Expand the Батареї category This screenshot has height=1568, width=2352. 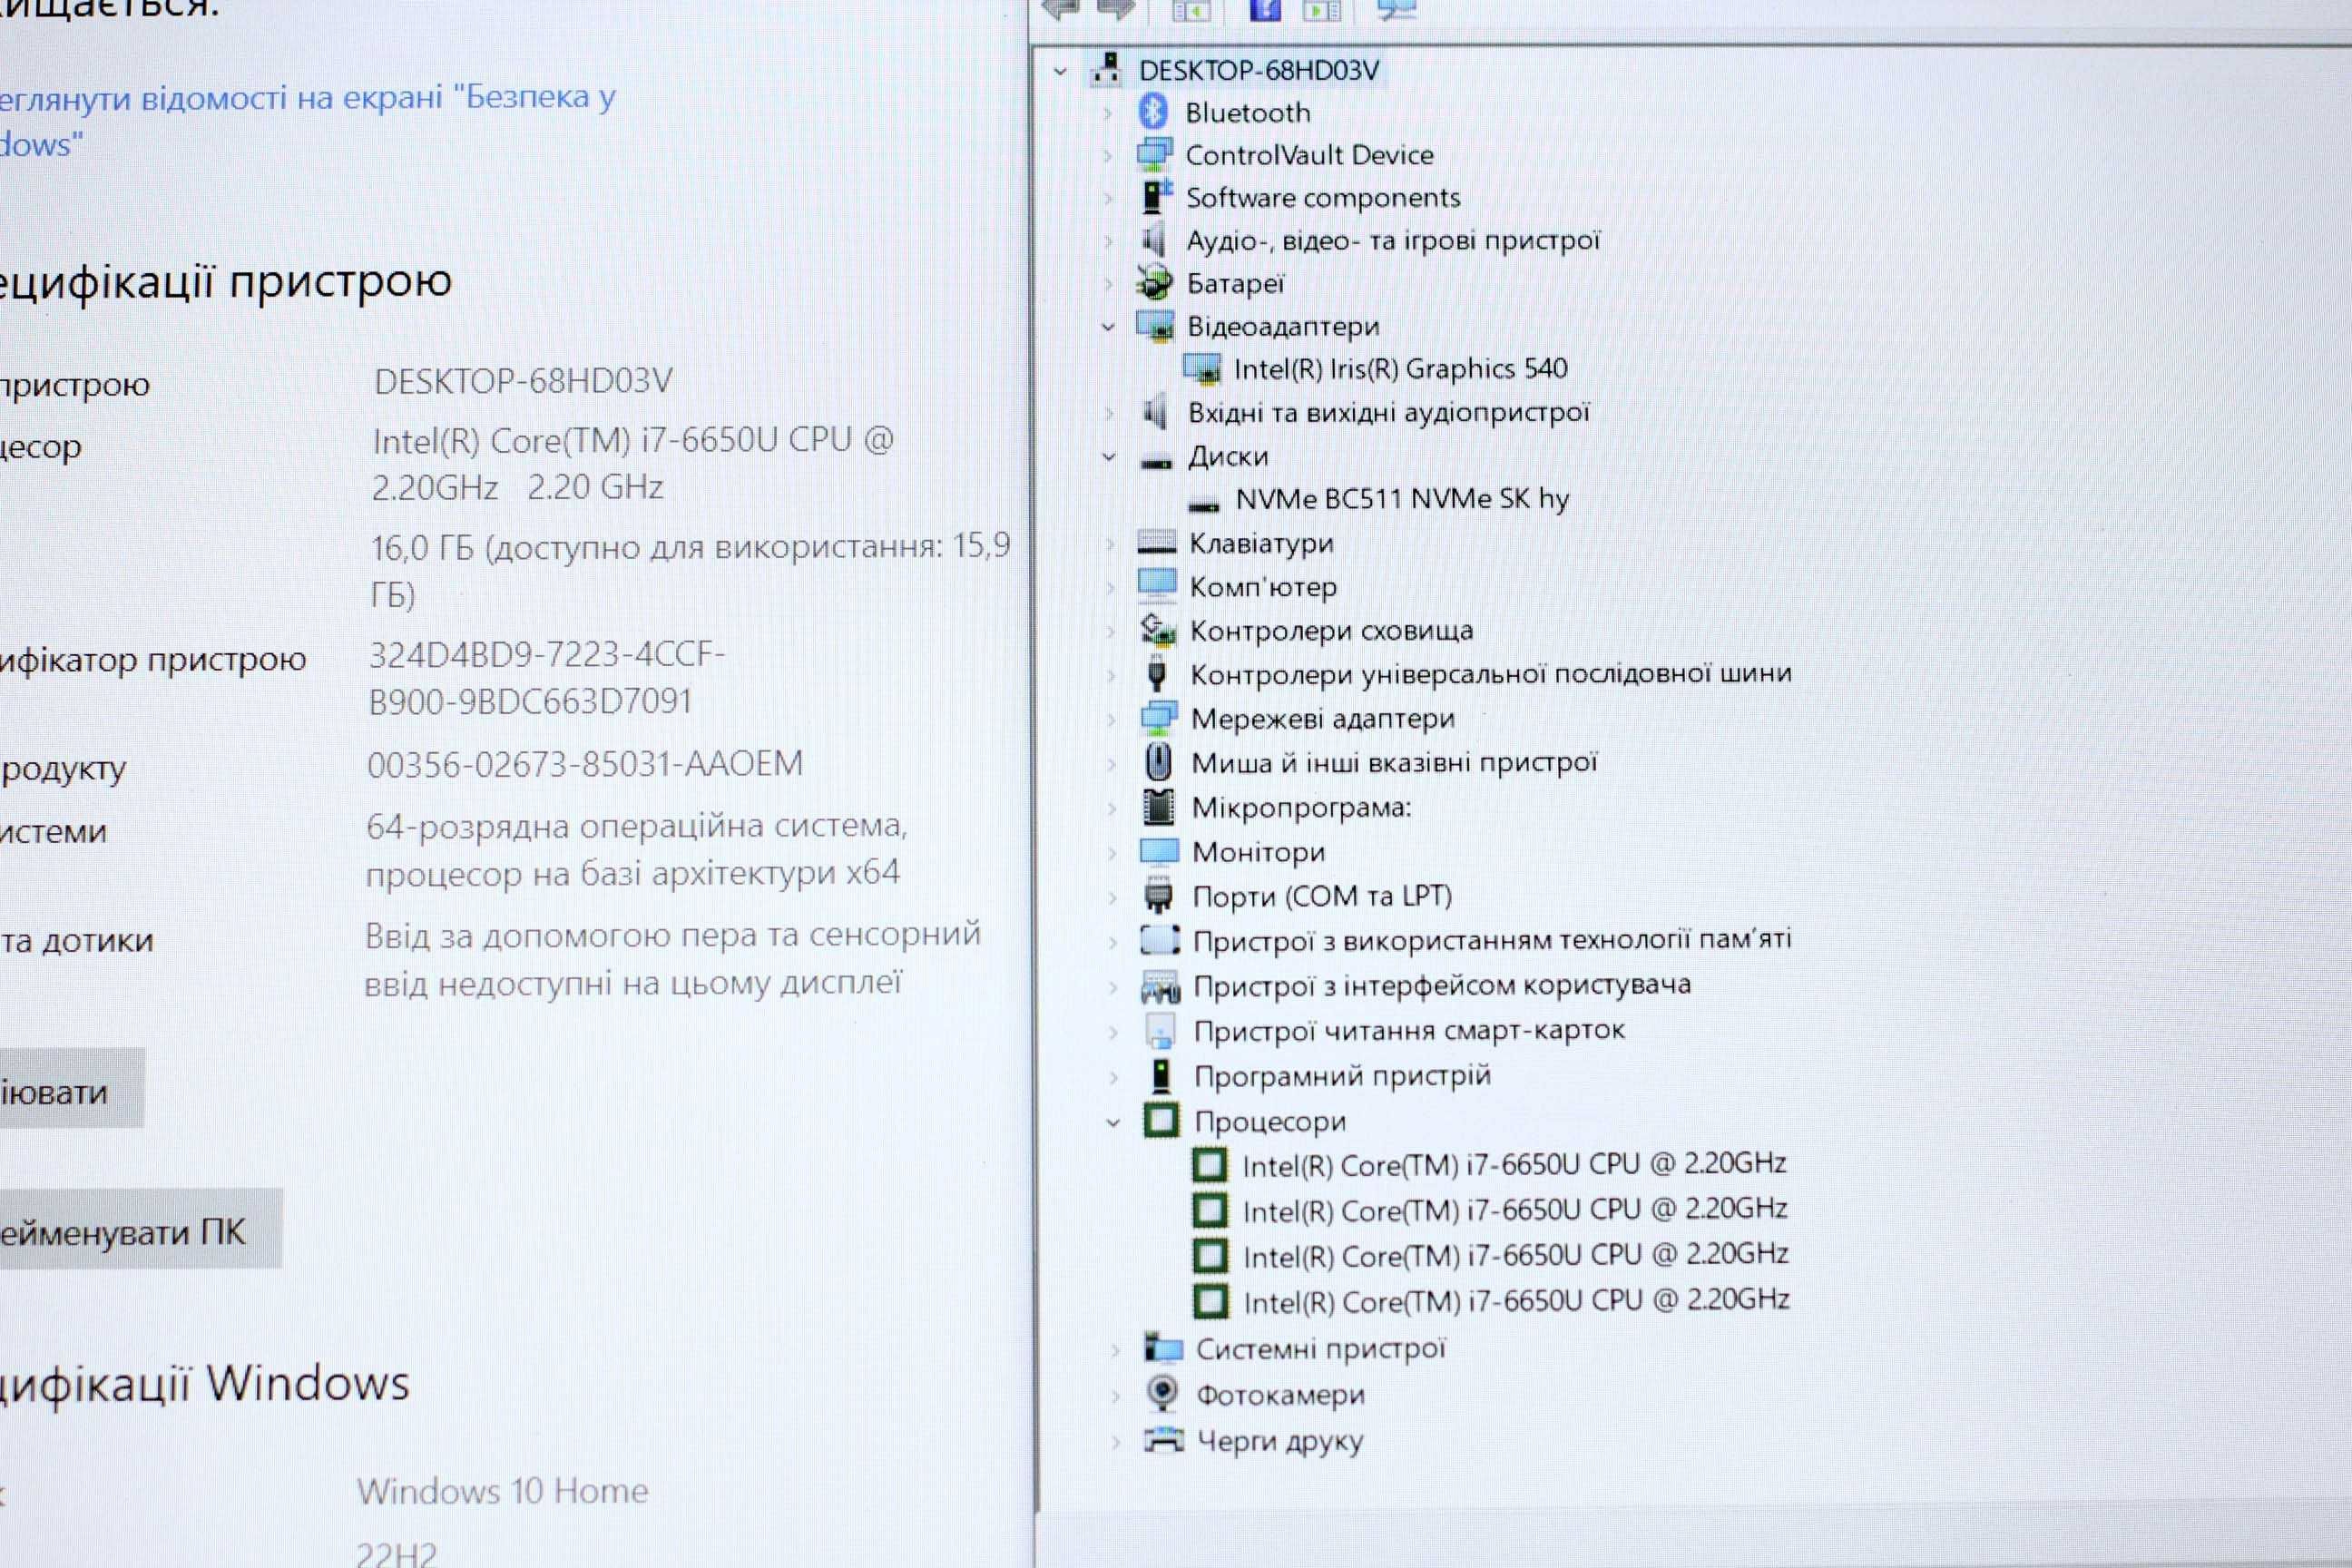(1108, 284)
